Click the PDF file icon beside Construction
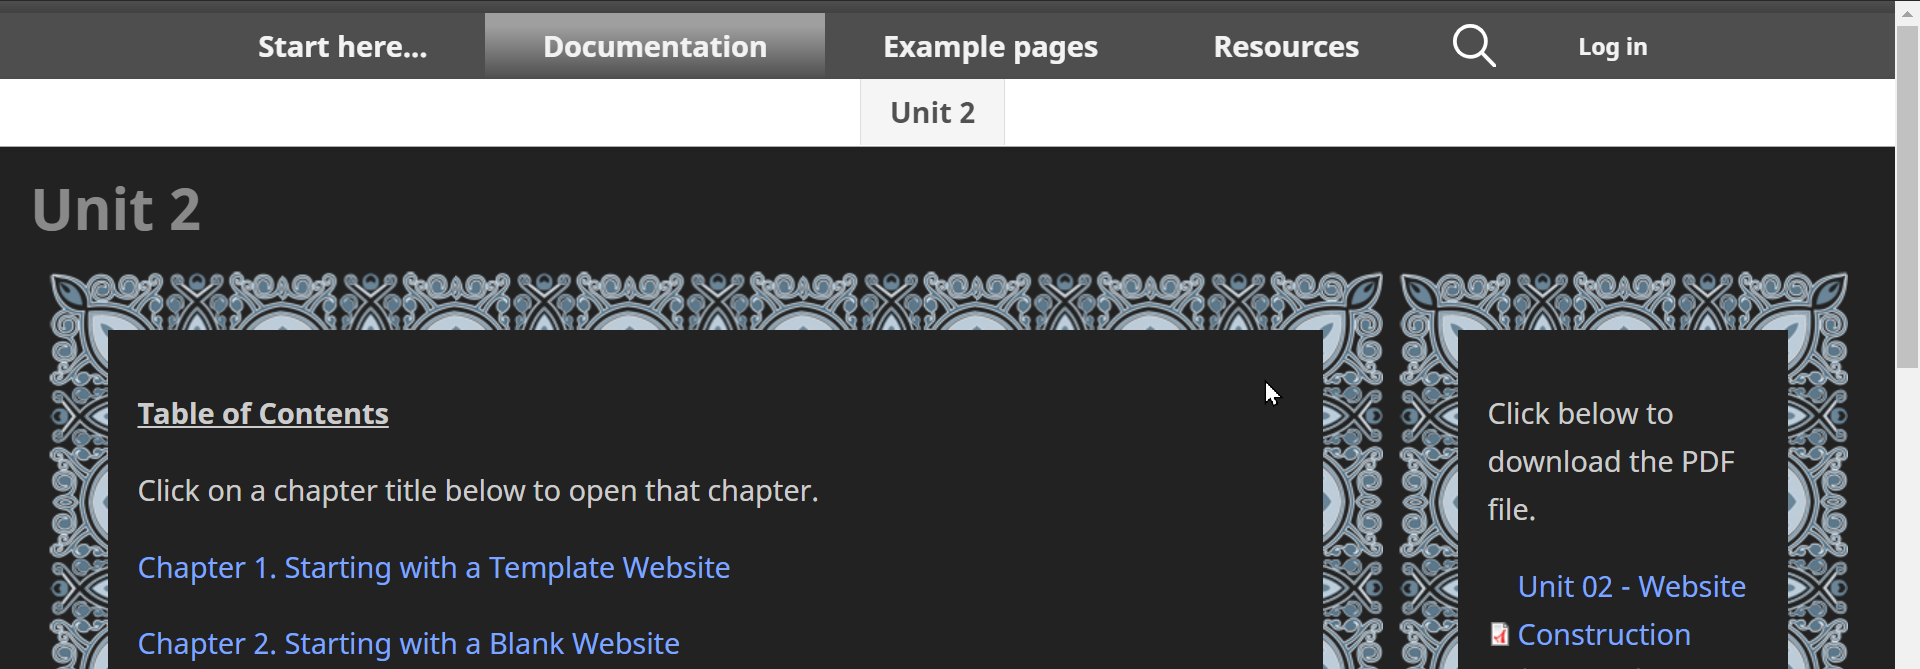The image size is (1920, 669). 1499,635
